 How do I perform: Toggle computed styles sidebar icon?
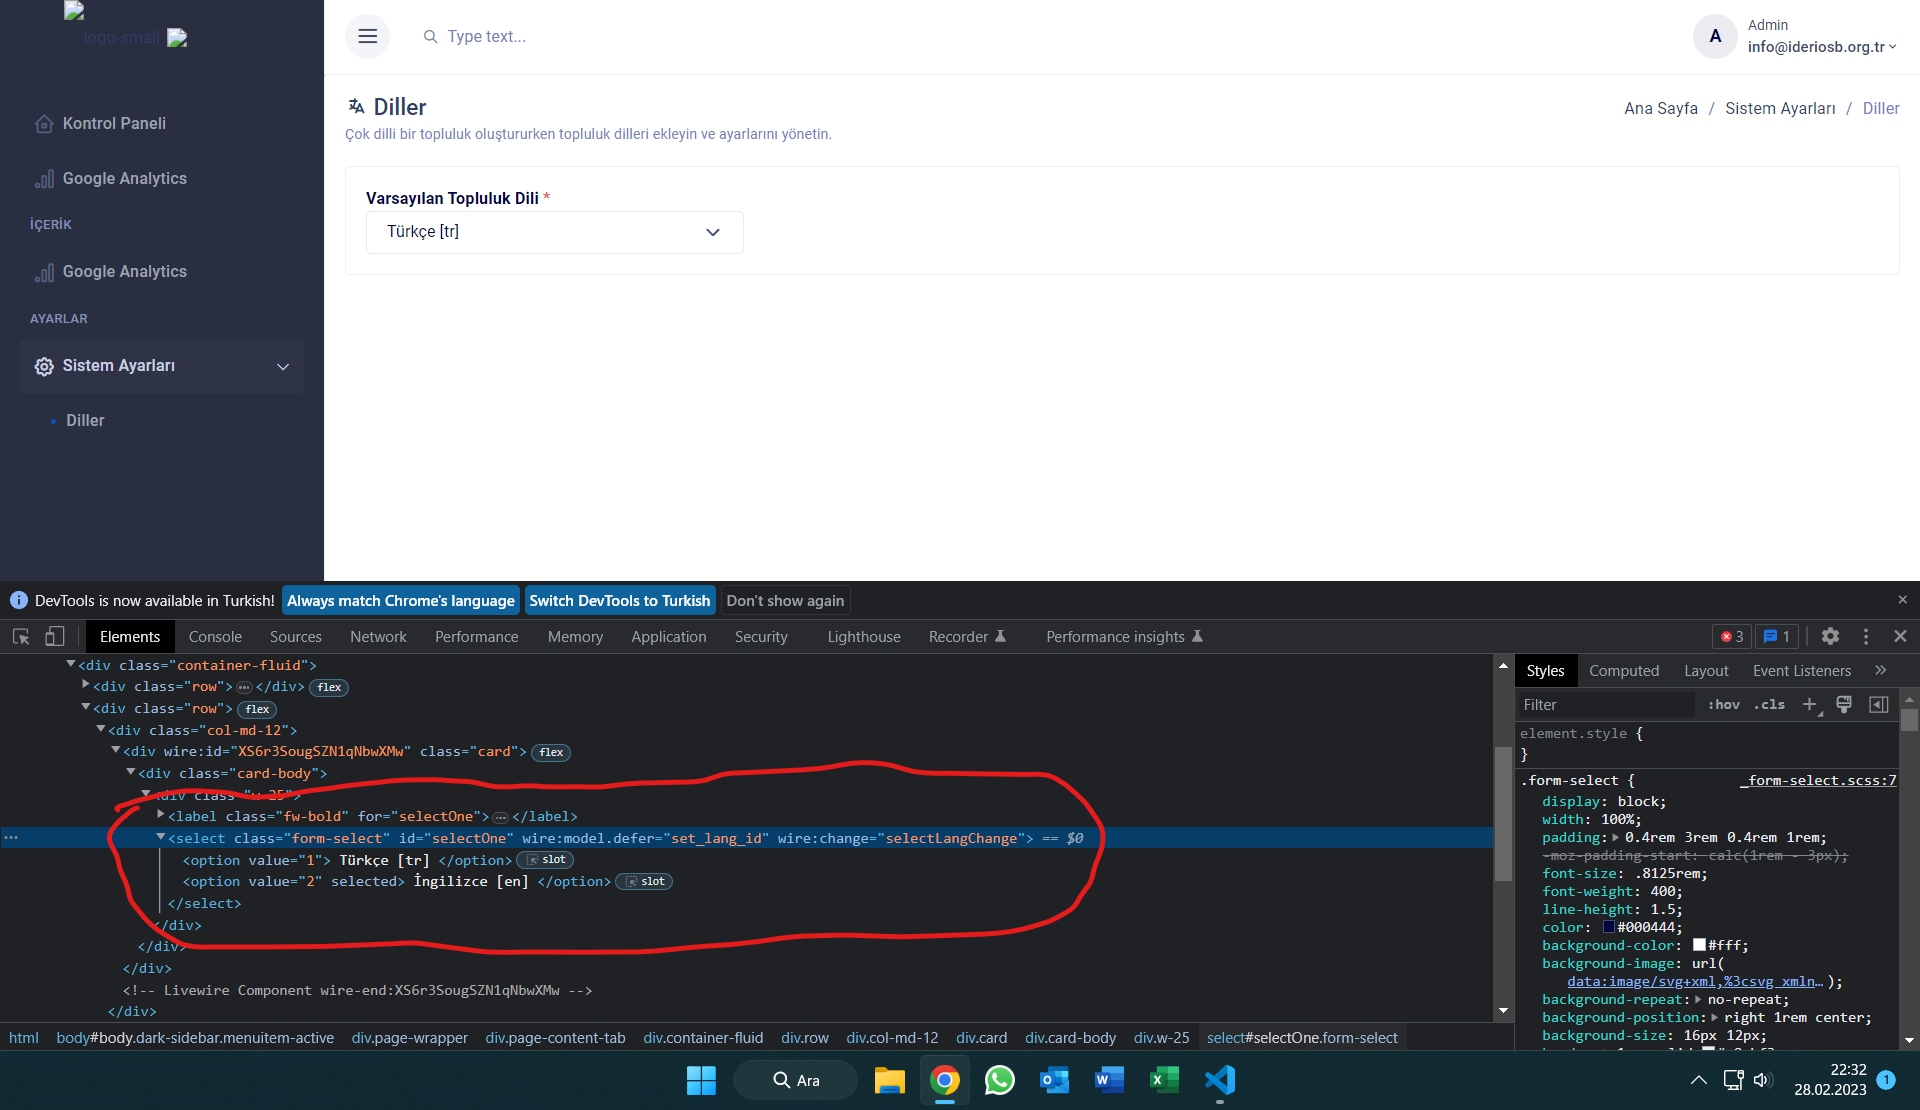1879,704
